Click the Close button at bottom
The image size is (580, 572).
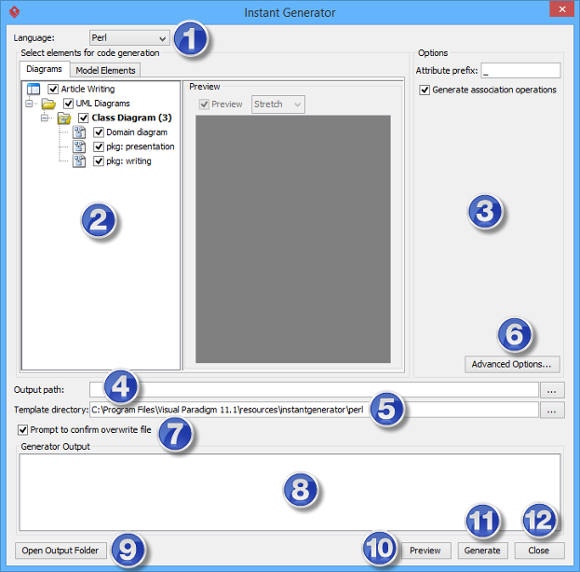539,551
